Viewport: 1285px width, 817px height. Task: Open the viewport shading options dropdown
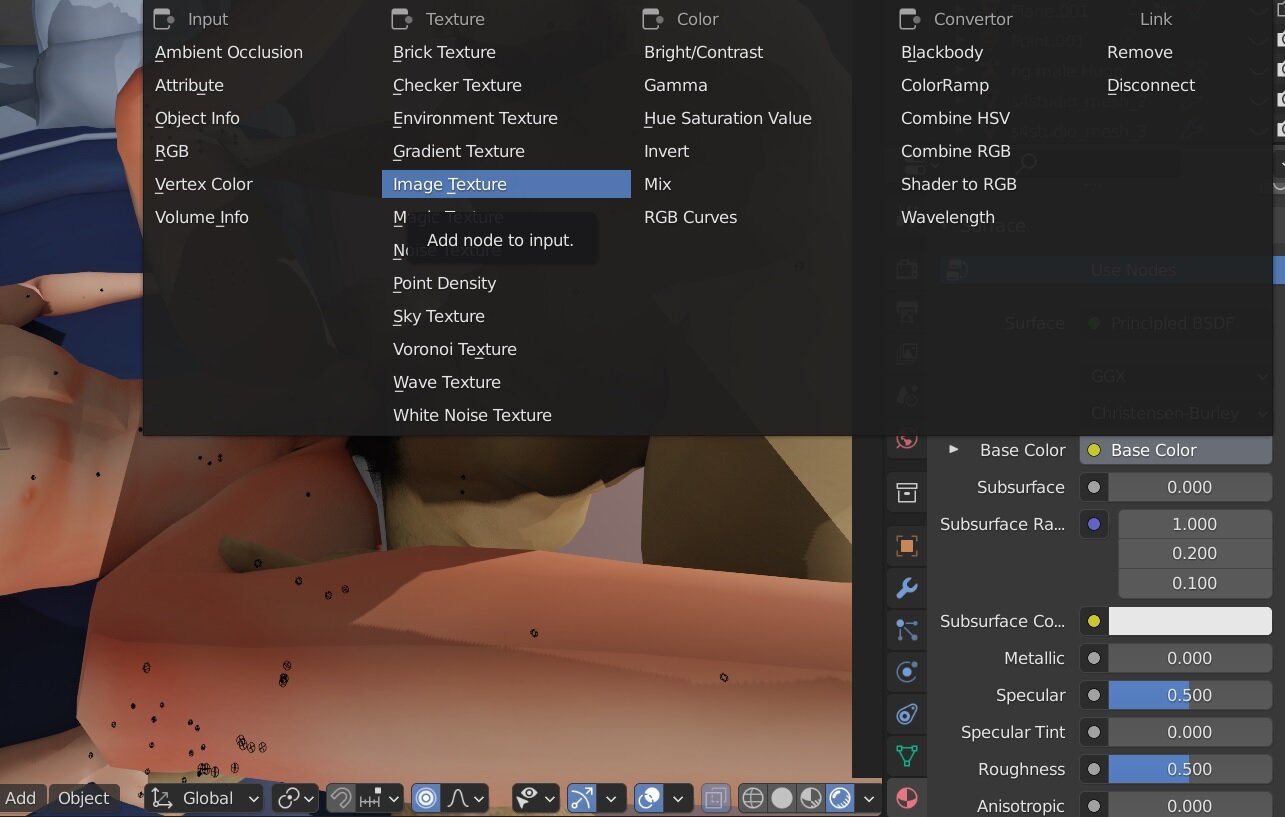coord(869,798)
